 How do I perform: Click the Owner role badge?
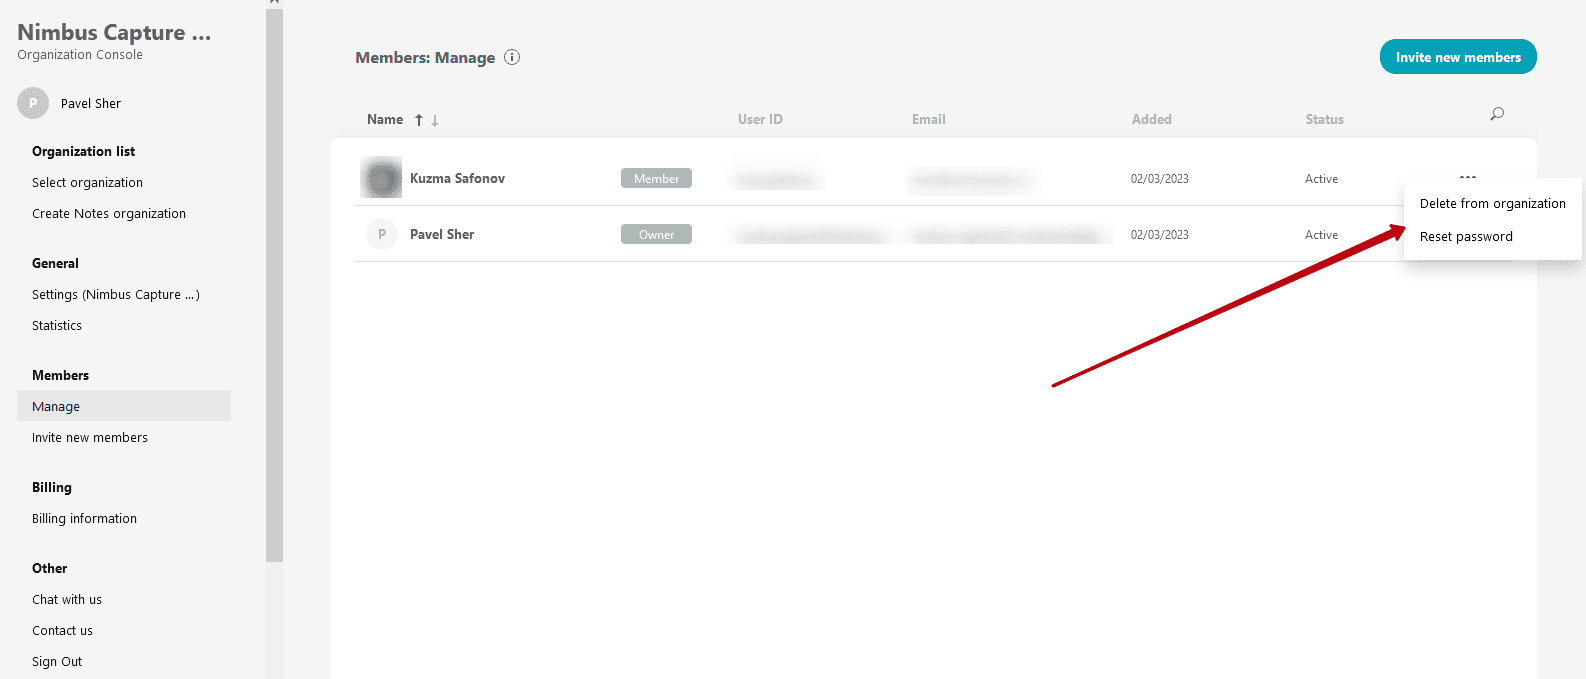[656, 234]
